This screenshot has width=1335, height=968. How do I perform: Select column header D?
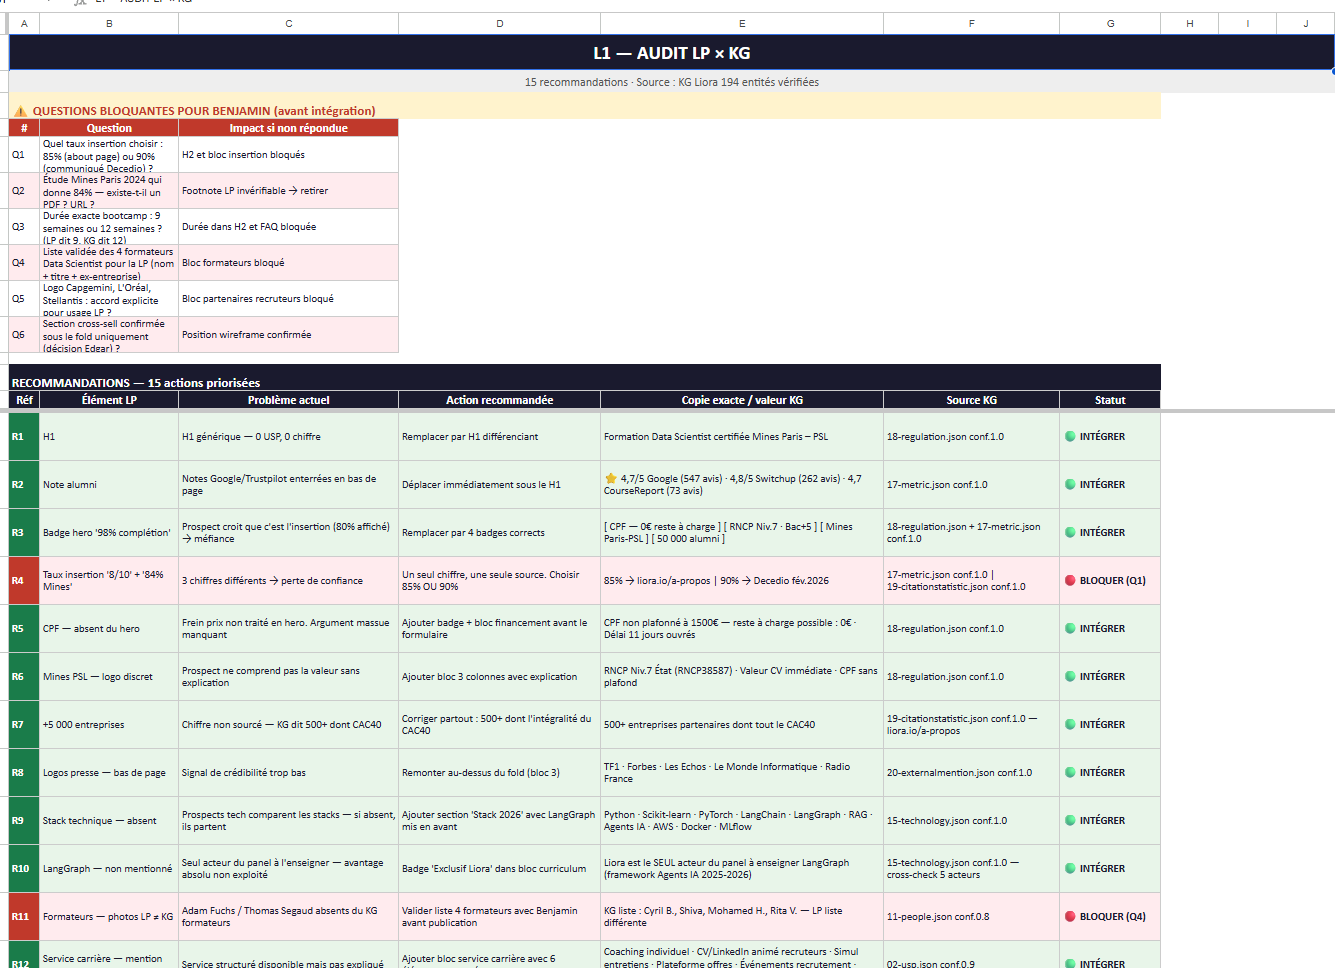click(500, 23)
